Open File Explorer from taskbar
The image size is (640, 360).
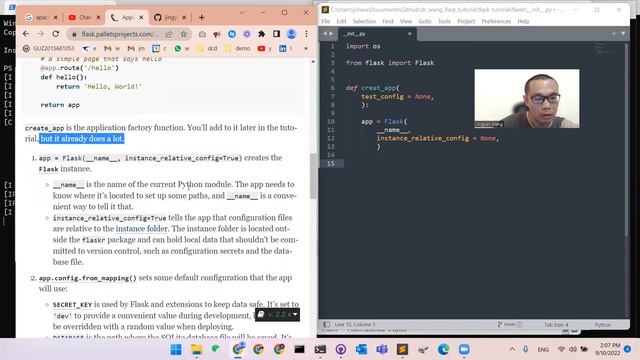(196, 349)
